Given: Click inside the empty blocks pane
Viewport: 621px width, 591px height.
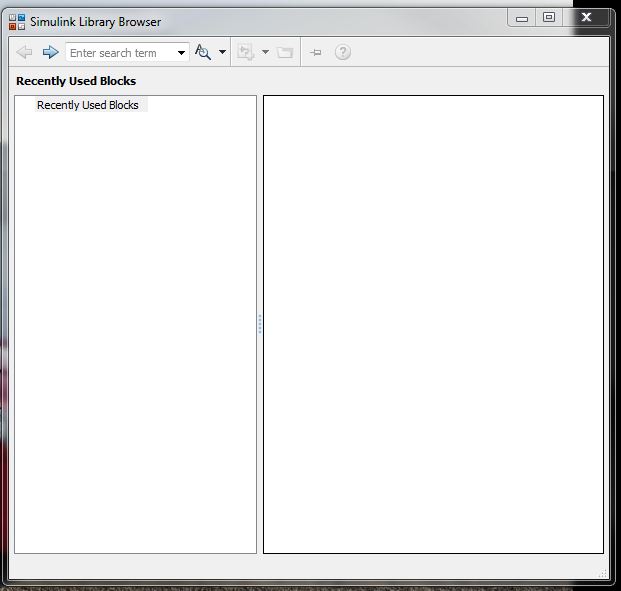Looking at the screenshot, I should coord(433,324).
